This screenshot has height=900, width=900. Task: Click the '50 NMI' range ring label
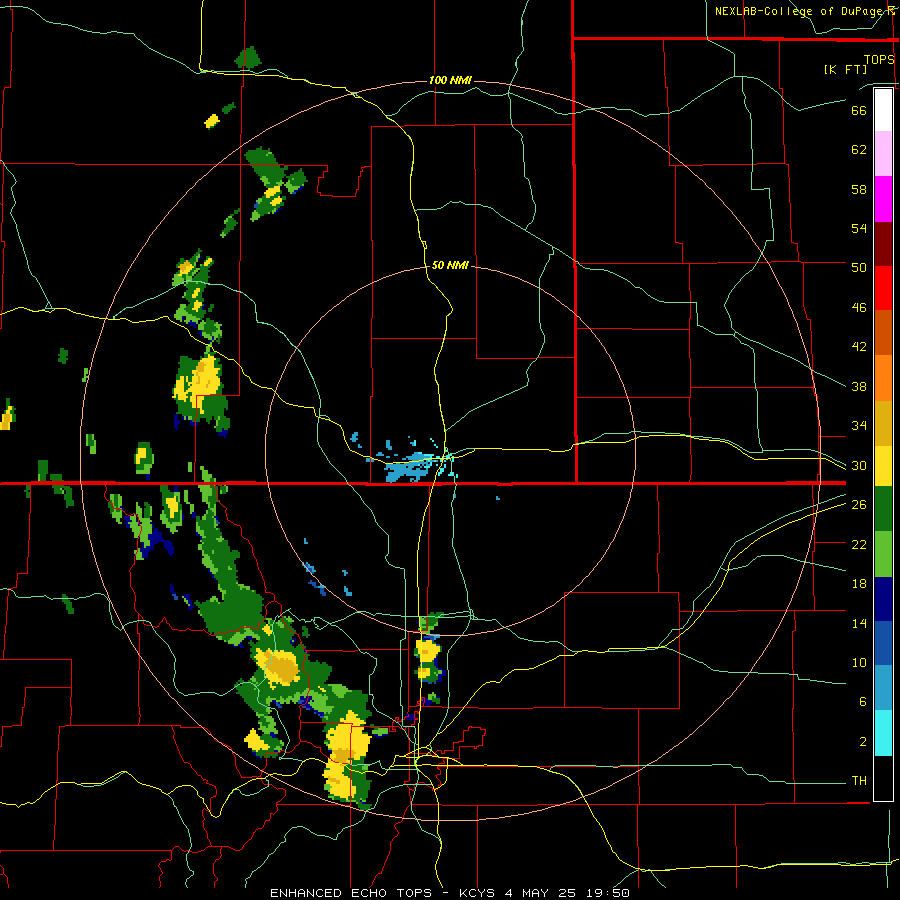[450, 265]
